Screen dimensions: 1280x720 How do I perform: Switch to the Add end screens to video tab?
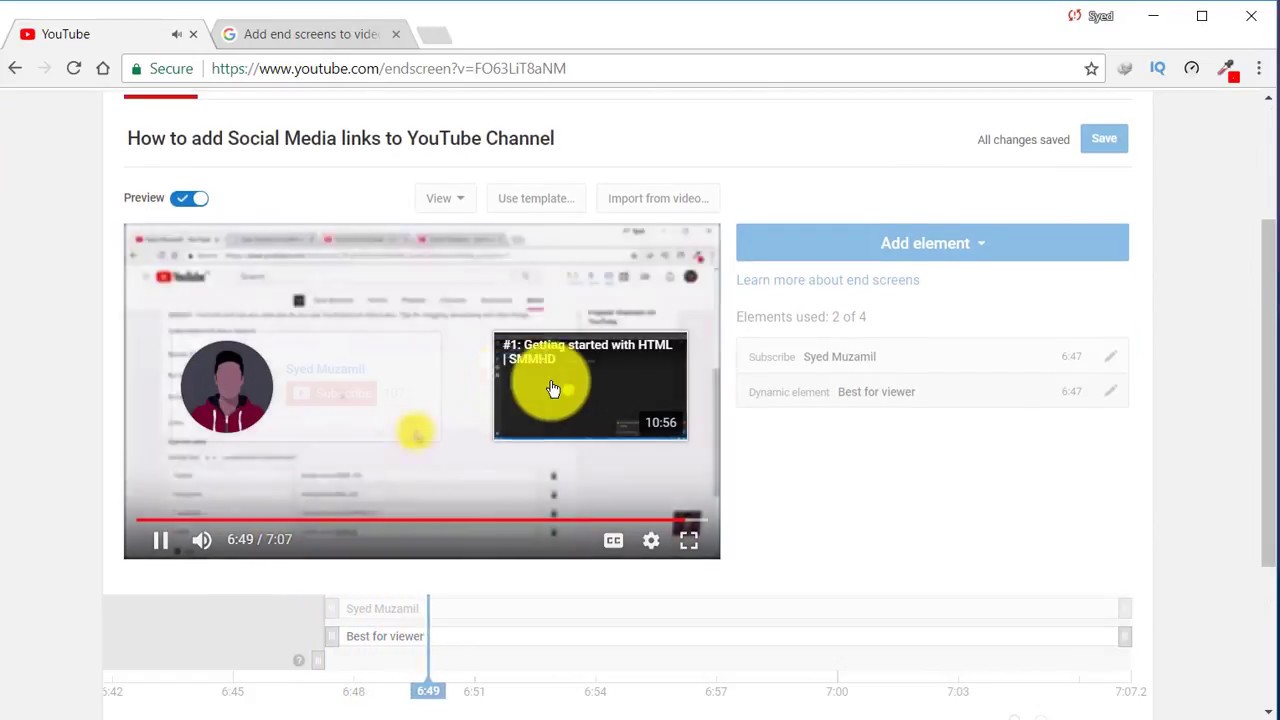pos(311,34)
